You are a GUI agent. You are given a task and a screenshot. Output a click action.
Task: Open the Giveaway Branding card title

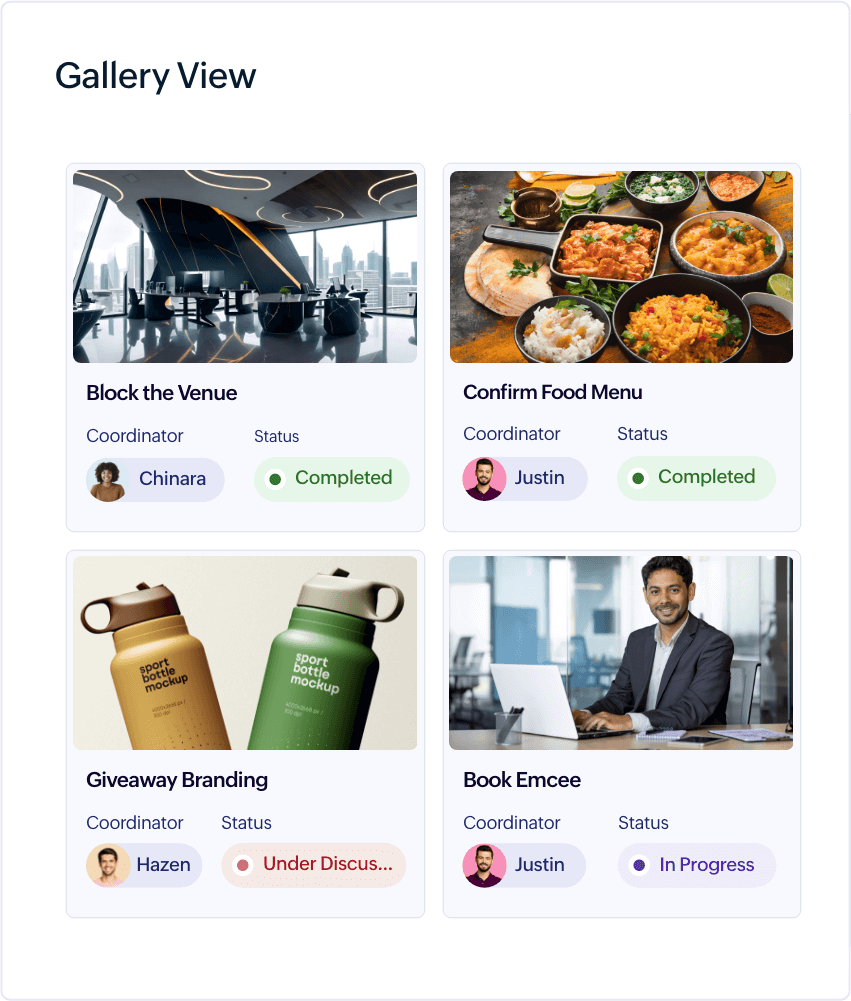[x=177, y=780]
